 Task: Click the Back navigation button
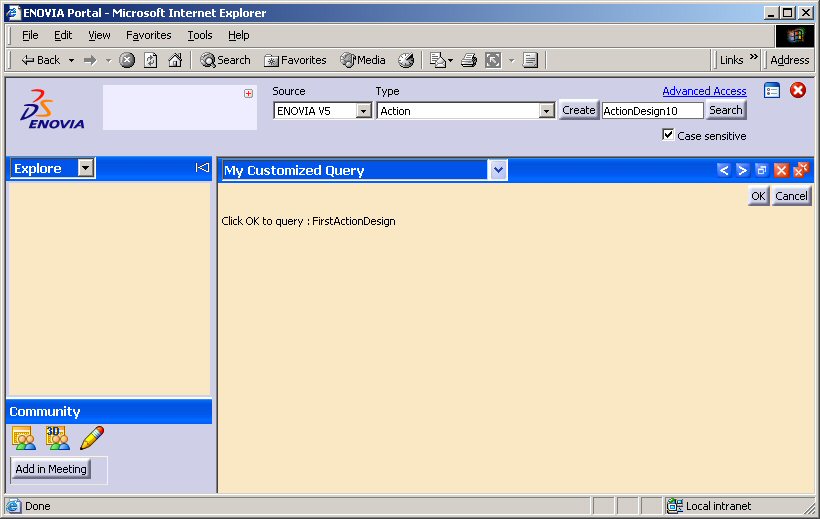[40, 60]
